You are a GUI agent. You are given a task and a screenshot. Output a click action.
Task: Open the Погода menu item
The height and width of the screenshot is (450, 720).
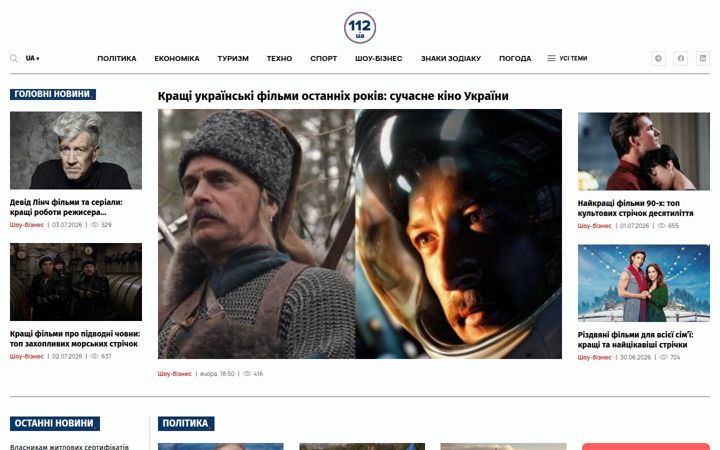[x=515, y=58]
